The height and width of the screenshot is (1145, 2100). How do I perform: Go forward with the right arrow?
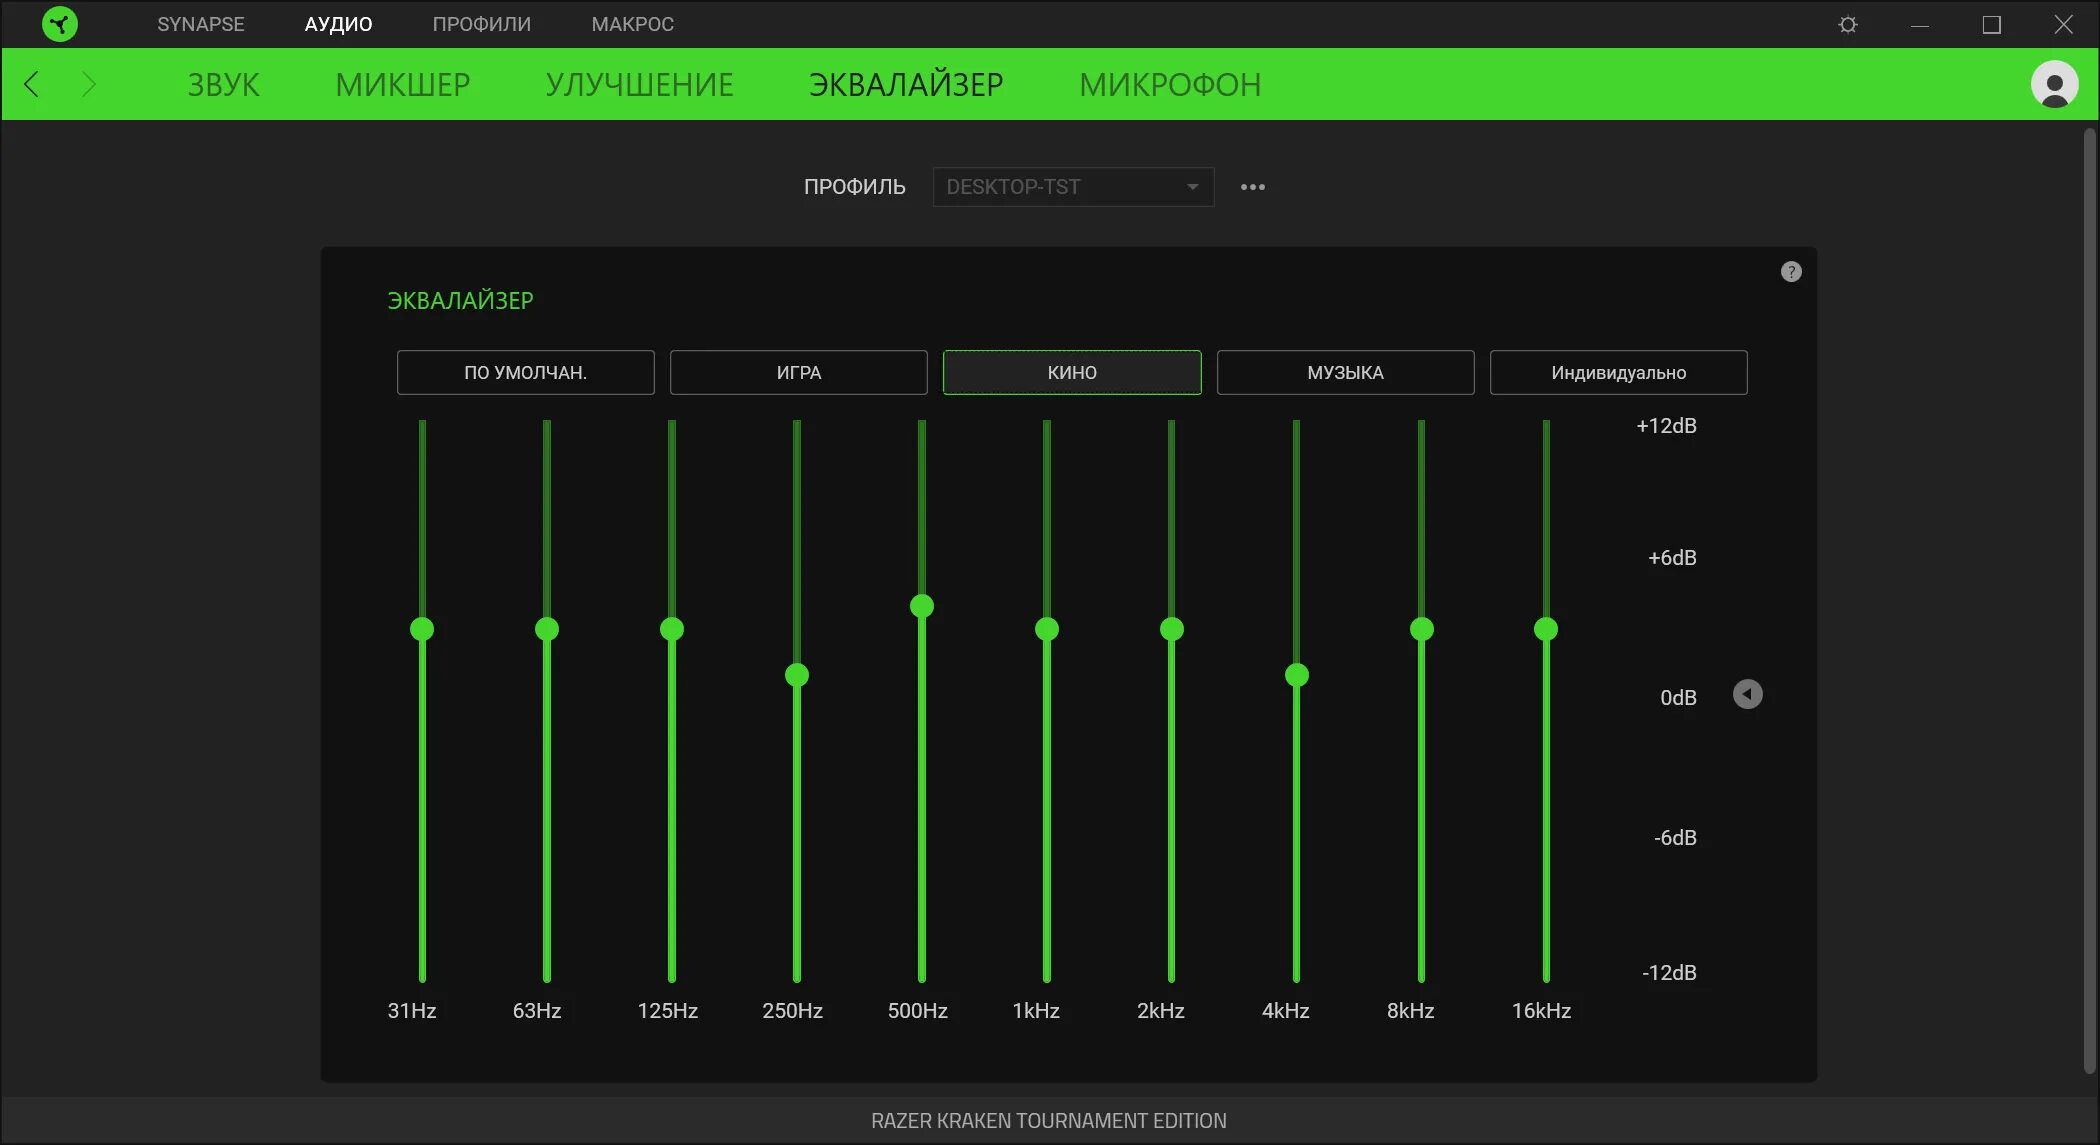(x=89, y=84)
